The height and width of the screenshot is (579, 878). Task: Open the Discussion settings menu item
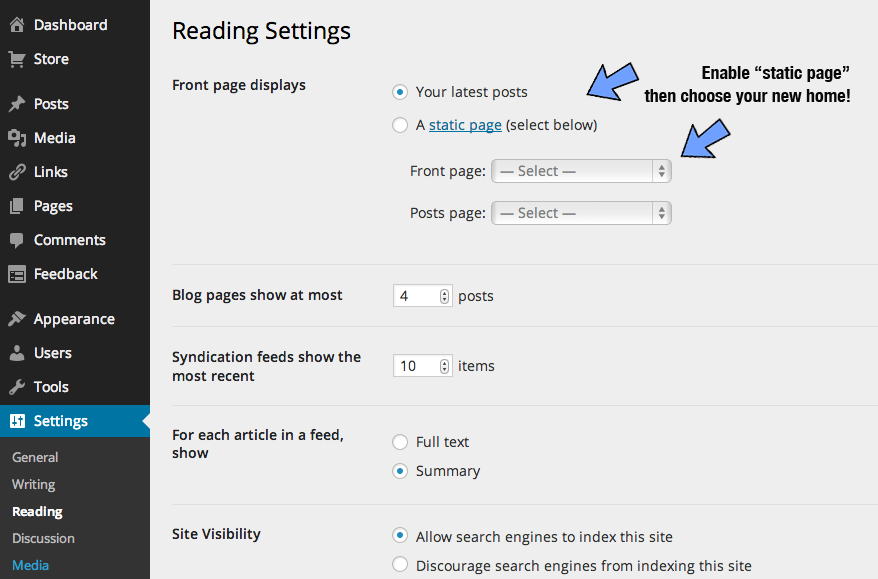coord(42,538)
